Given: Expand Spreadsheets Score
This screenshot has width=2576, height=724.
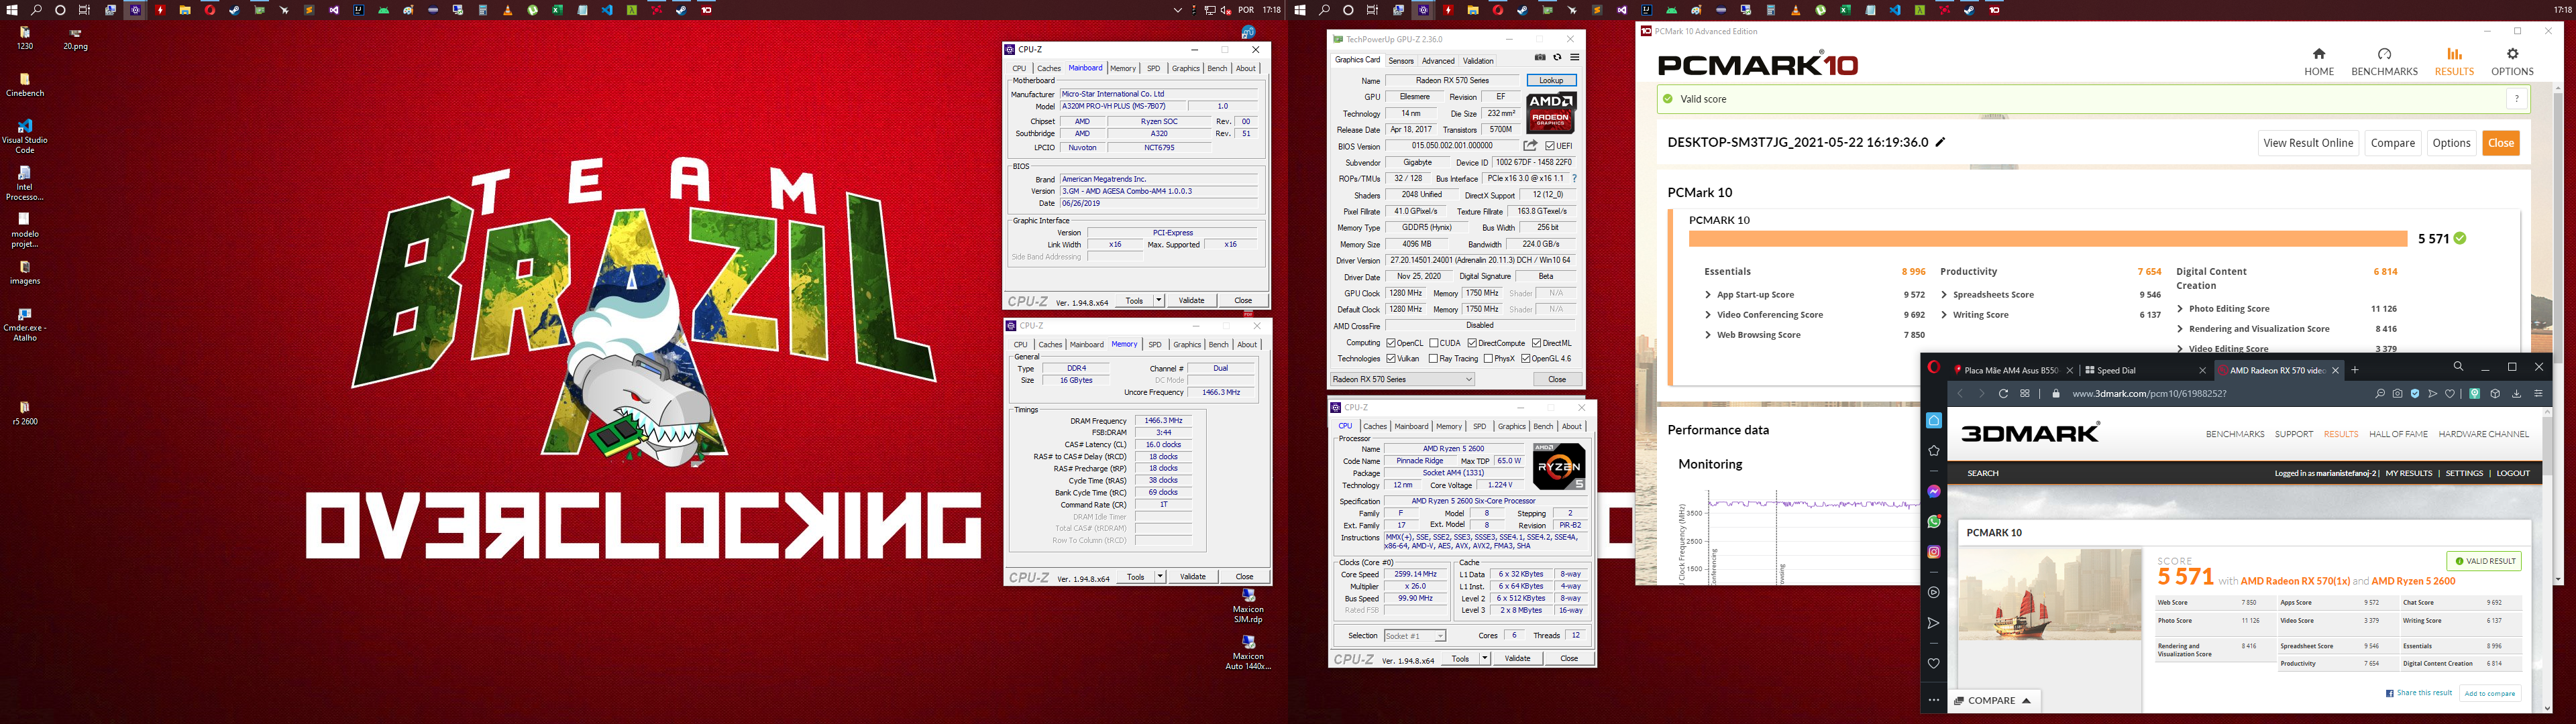Looking at the screenshot, I should point(1944,295).
